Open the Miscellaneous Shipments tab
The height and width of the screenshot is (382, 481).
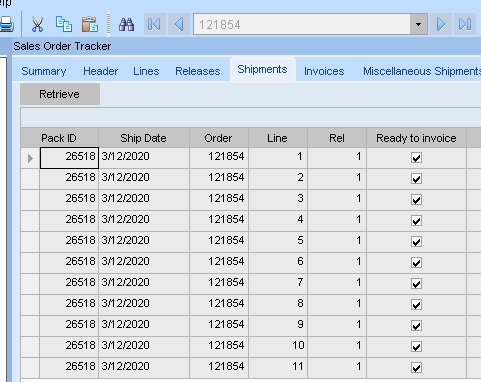(x=422, y=71)
